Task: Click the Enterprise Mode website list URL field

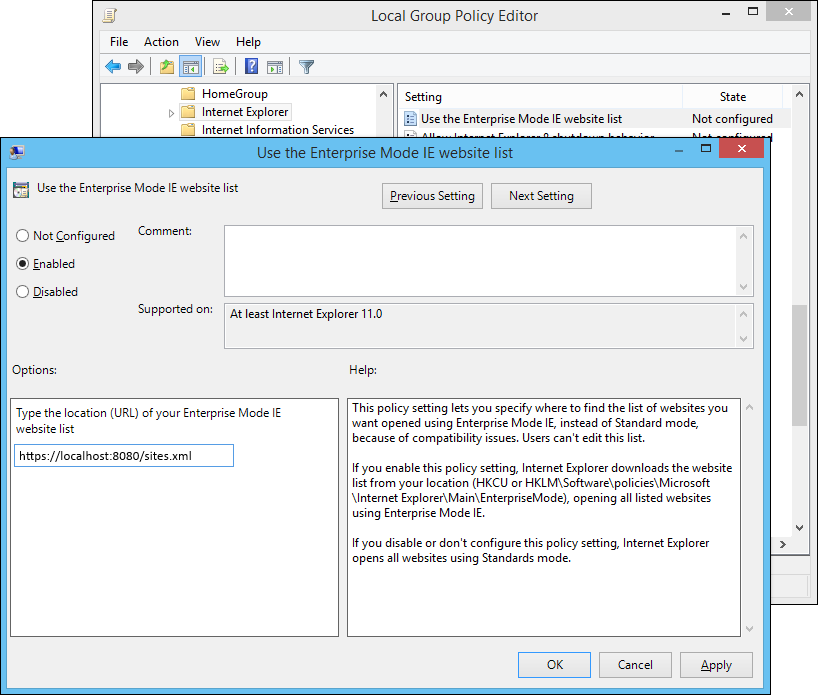Action: pos(123,455)
